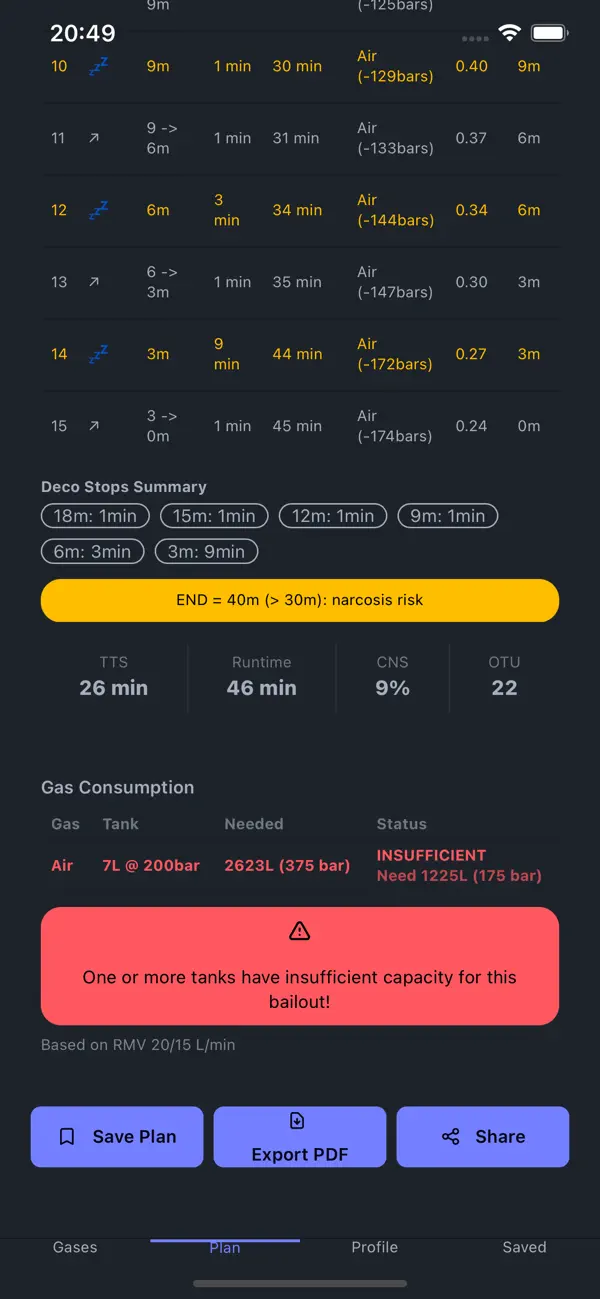
Task: Tap the download icon above Export PDF
Action: coord(297,1121)
